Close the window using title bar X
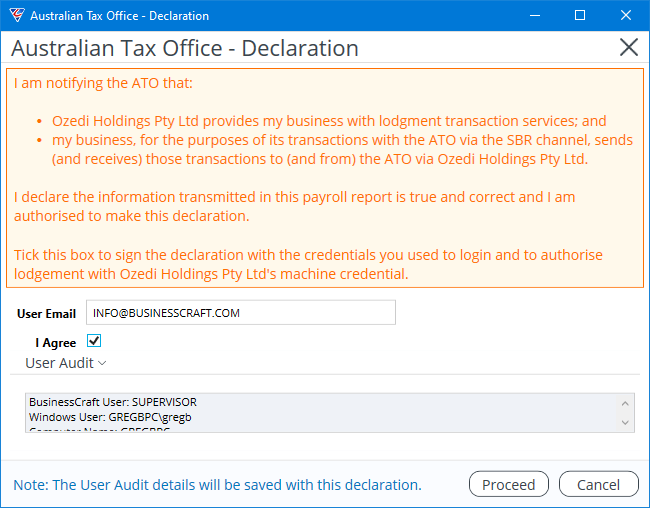650x508 pixels. tap(626, 15)
